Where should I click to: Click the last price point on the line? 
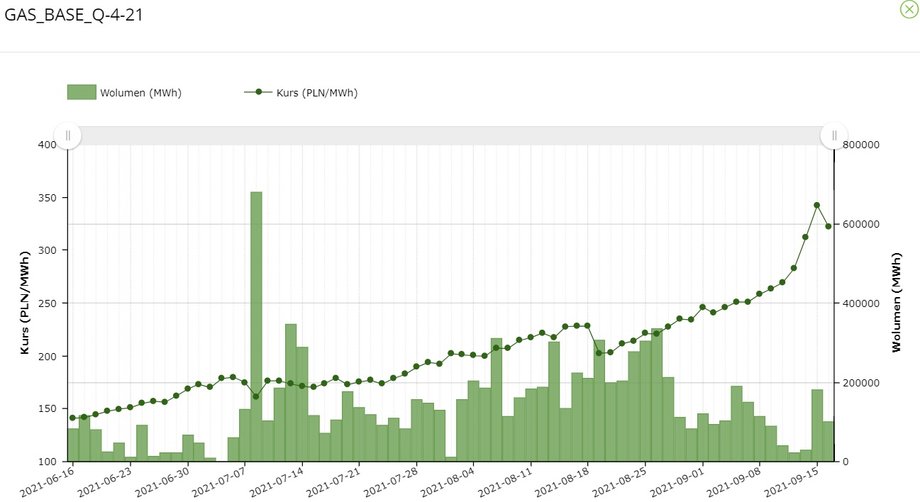click(x=828, y=226)
